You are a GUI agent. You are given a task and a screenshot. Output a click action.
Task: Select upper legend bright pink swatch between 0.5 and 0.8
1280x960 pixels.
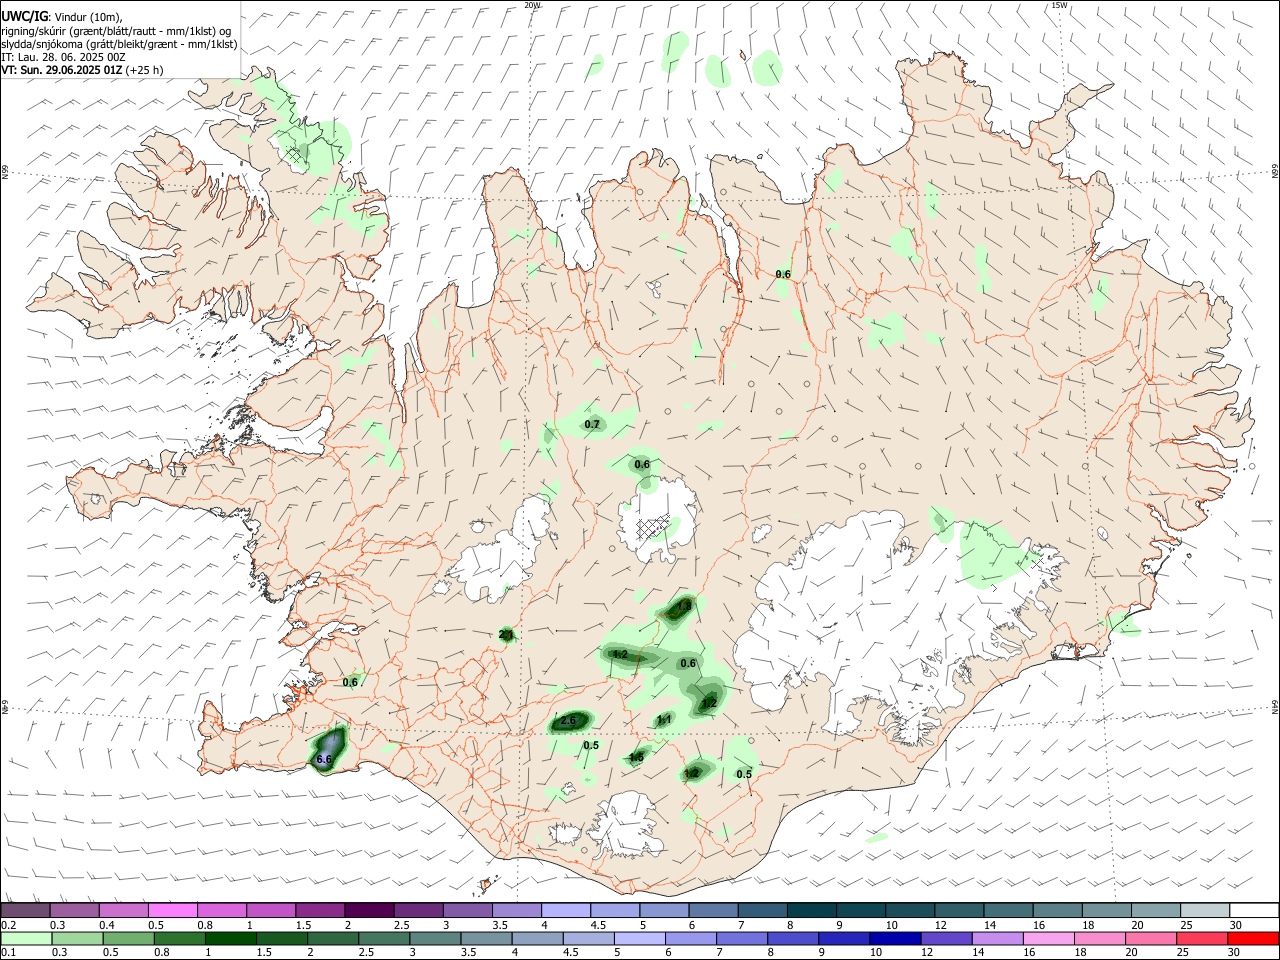[x=172, y=910]
